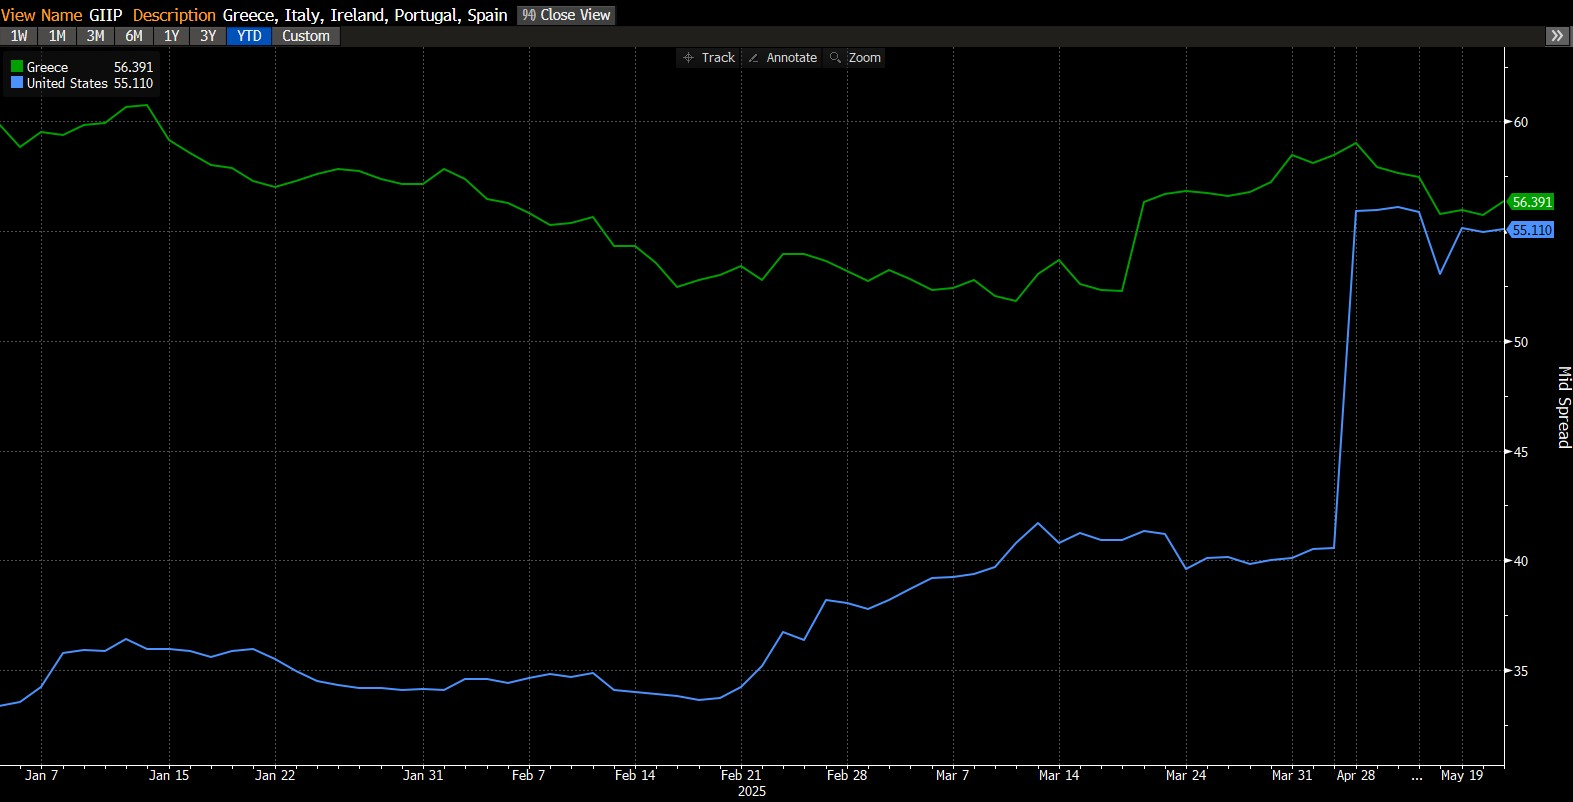This screenshot has height=802, width=1573.
Task: Switch to the 1M time range
Action: coord(57,36)
